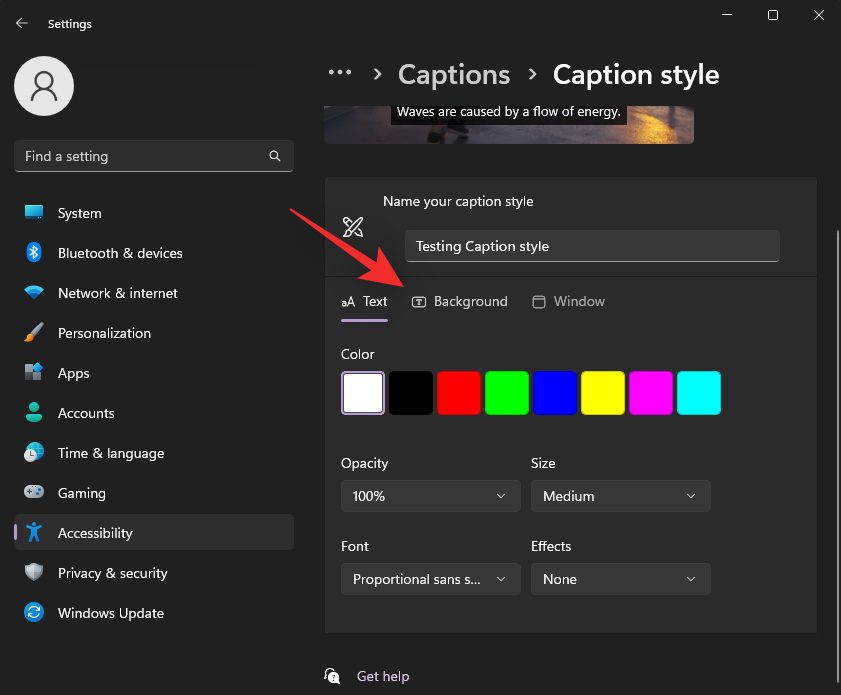
Task: Select the red text color swatch
Action: [459, 393]
